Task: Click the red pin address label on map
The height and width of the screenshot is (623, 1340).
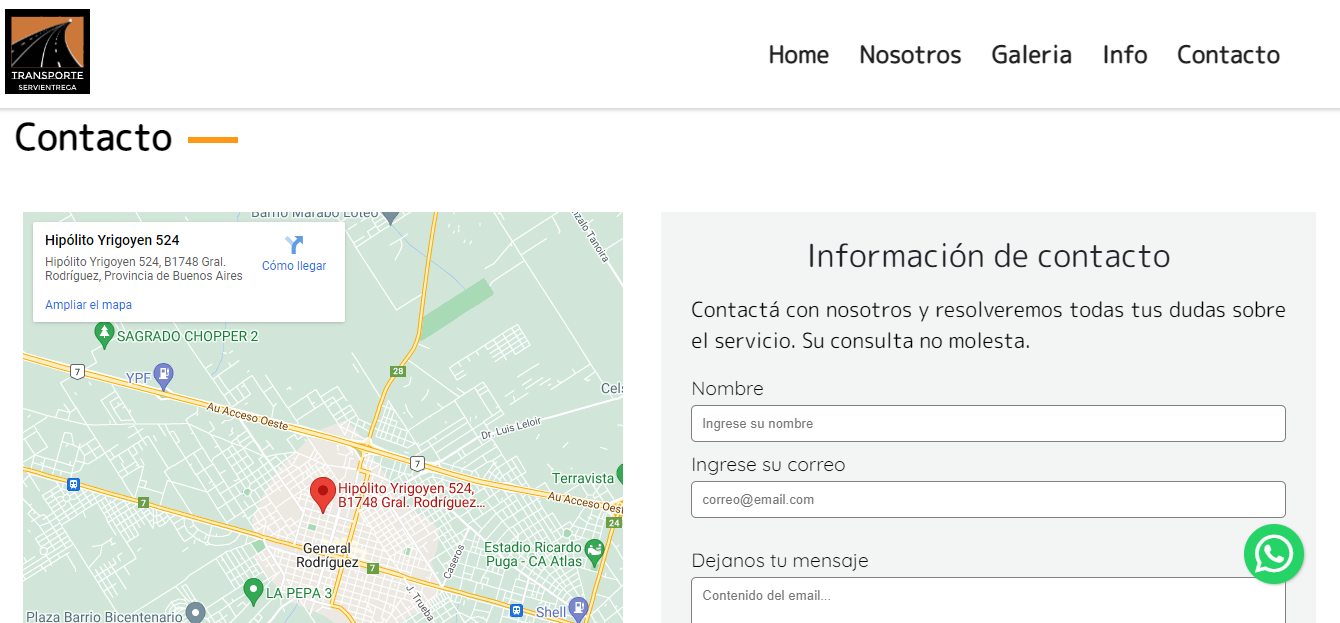Action: (411, 495)
